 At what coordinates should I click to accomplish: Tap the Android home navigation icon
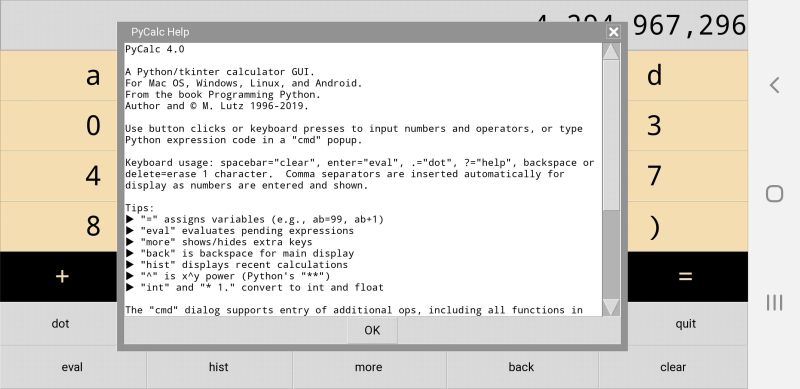[774, 193]
